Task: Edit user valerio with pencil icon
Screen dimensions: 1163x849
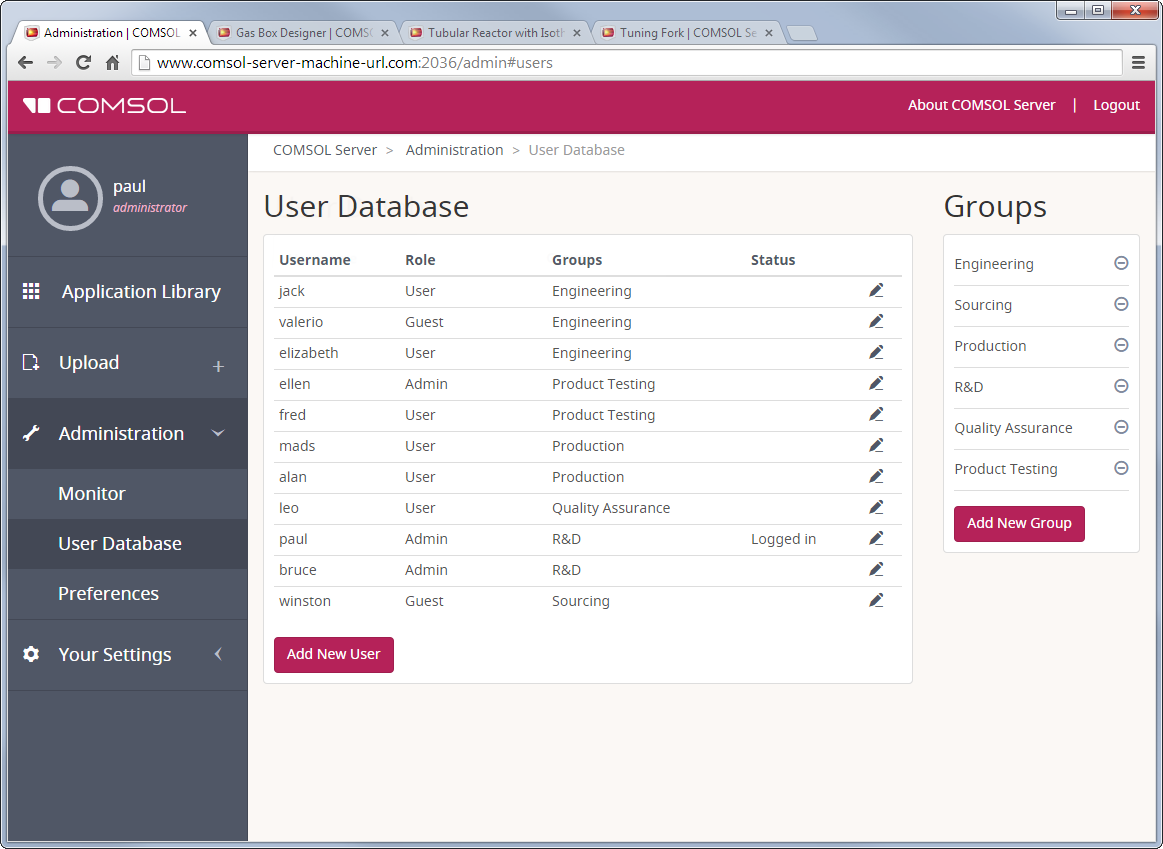Action: [876, 322]
